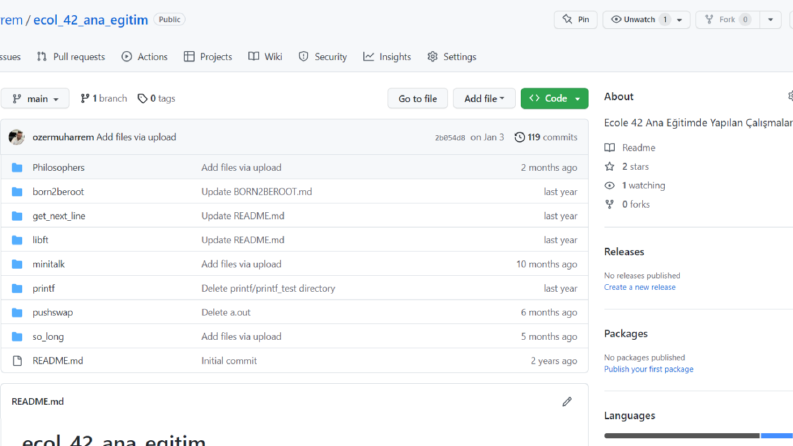Click the minitalk folder icon
Screen dimensions: 793x446
click(x=17, y=264)
